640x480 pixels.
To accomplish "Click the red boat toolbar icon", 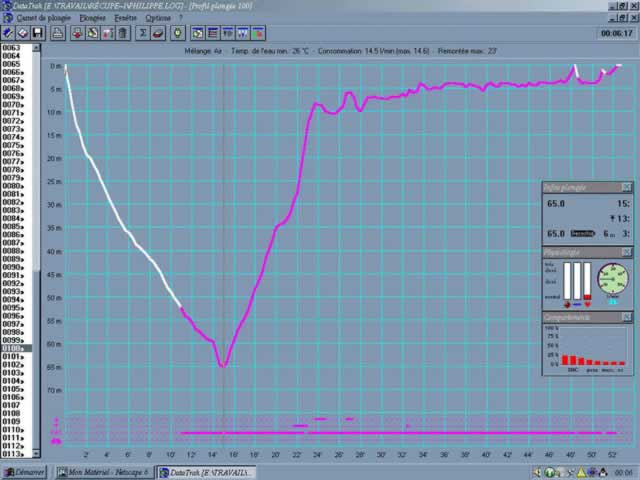I will click(x=158, y=33).
